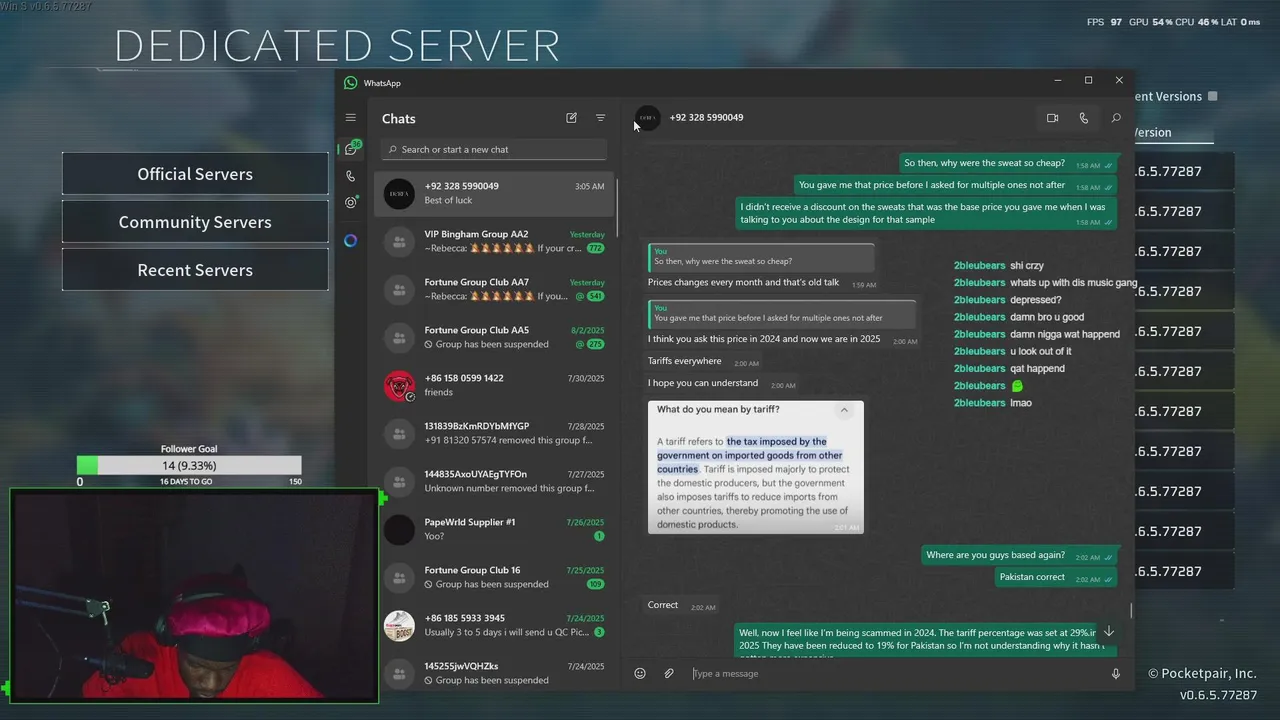Image resolution: width=1280 pixels, height=720 pixels.
Task: Open Recent Servers in the game menu
Action: point(195,270)
